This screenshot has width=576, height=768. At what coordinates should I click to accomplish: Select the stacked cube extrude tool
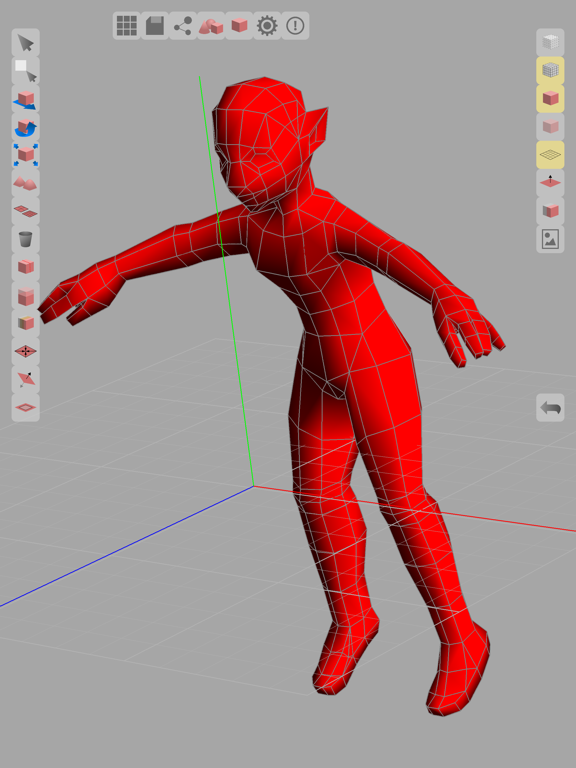(x=25, y=295)
